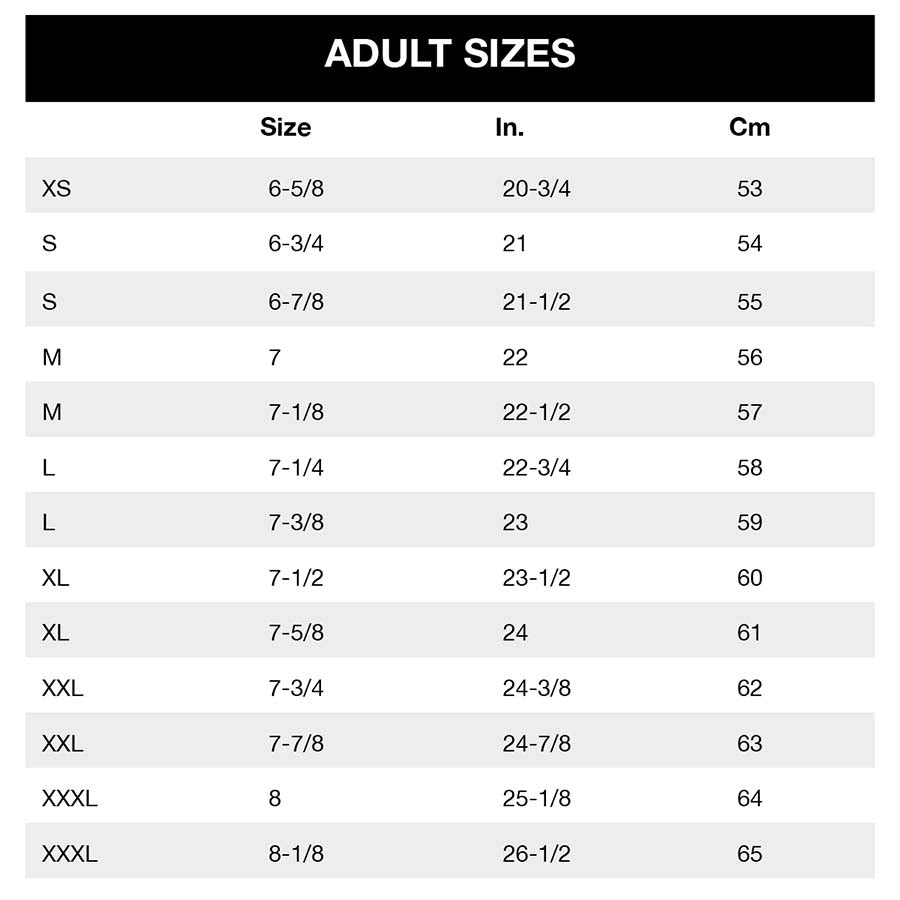This screenshot has height=900, width=900.
Task: Click the 8-1/8 size cell
Action: pos(296,854)
